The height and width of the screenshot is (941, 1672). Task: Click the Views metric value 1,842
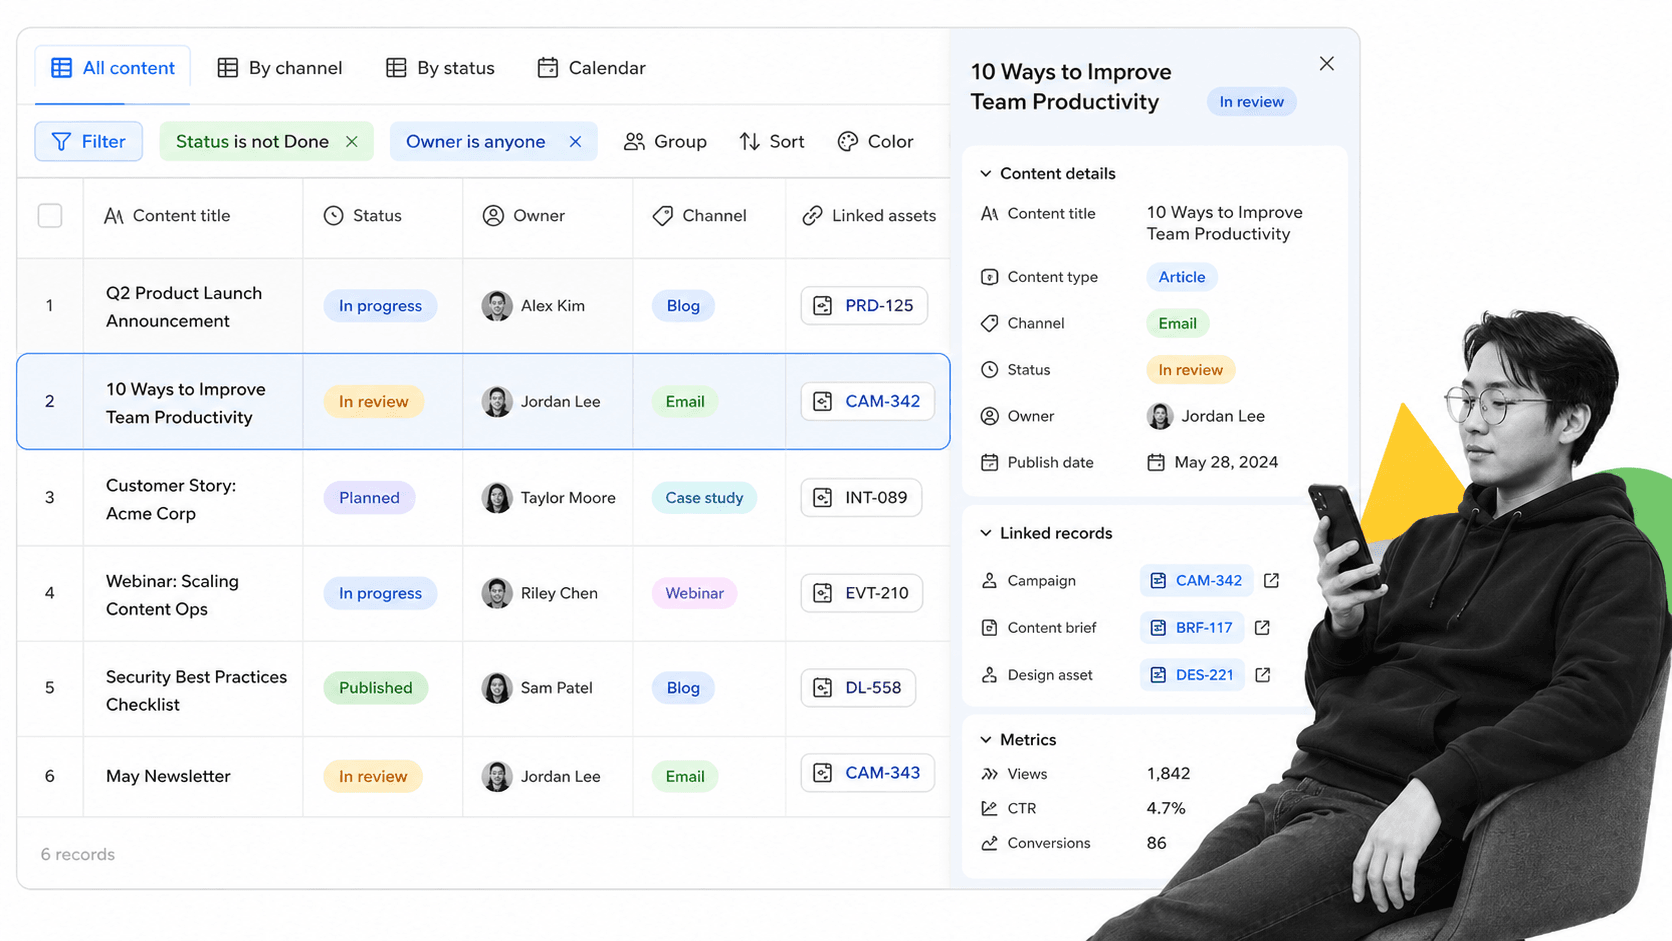(x=1168, y=774)
